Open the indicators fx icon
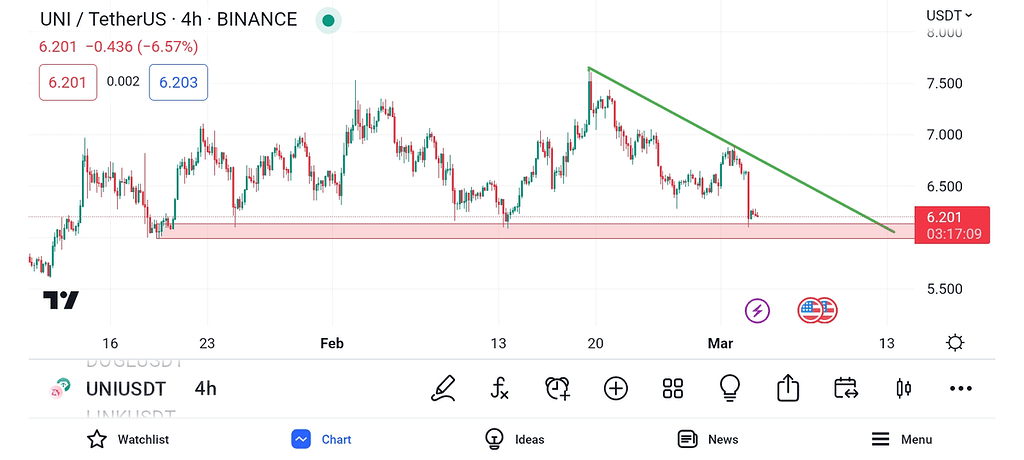 tap(501, 388)
